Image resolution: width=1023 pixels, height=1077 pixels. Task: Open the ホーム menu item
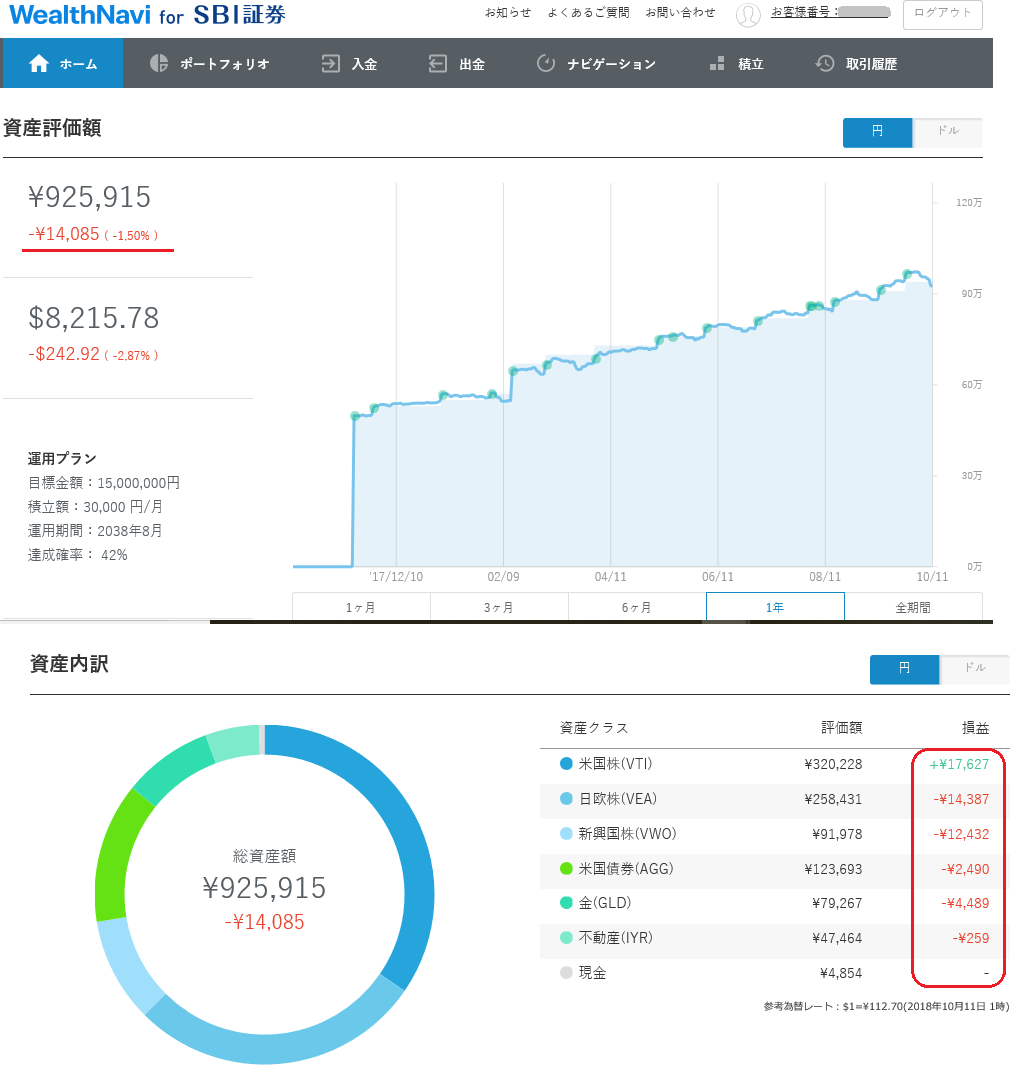tap(62, 63)
